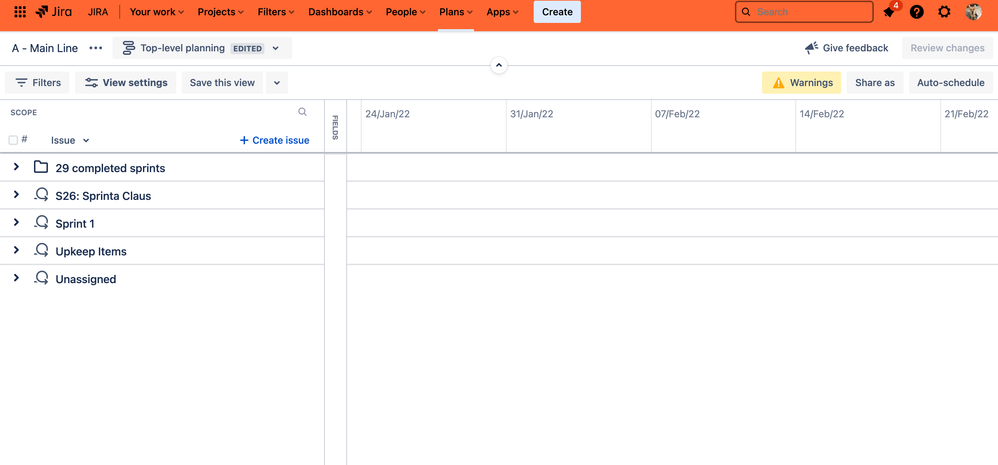Open the Projects menu
The image size is (998, 465).
220,11
